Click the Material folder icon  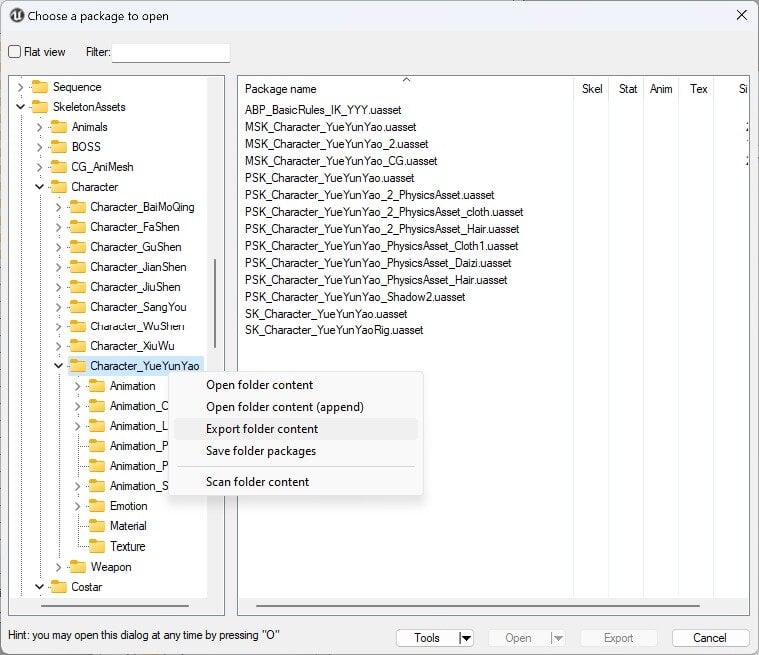[x=97, y=526]
